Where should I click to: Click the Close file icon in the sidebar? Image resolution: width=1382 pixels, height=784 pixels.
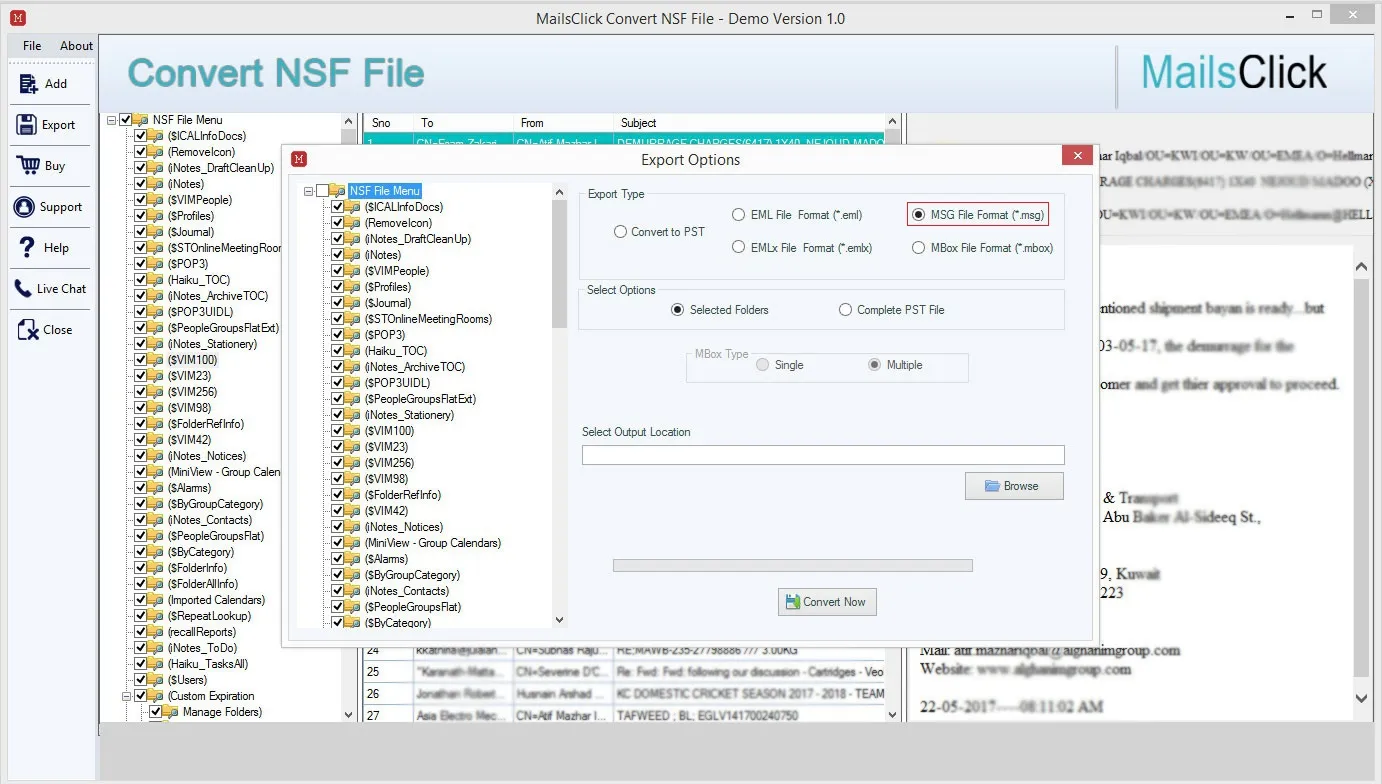[26, 329]
